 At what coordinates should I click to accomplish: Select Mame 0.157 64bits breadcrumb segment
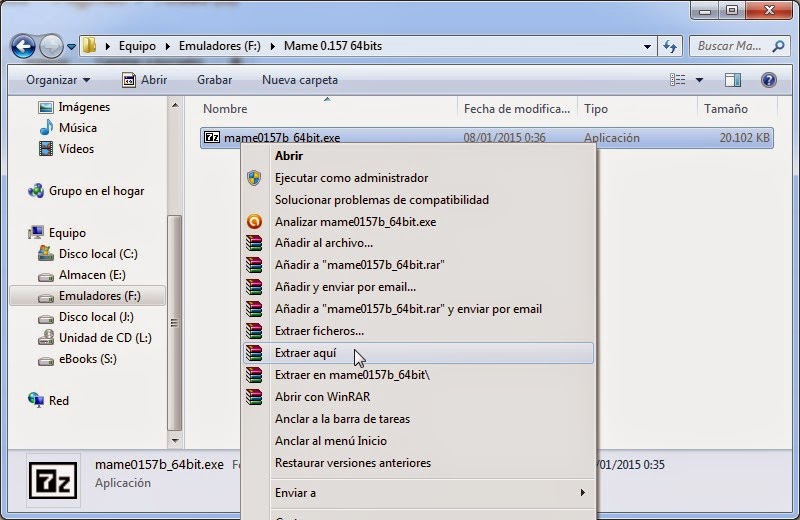pos(333,46)
